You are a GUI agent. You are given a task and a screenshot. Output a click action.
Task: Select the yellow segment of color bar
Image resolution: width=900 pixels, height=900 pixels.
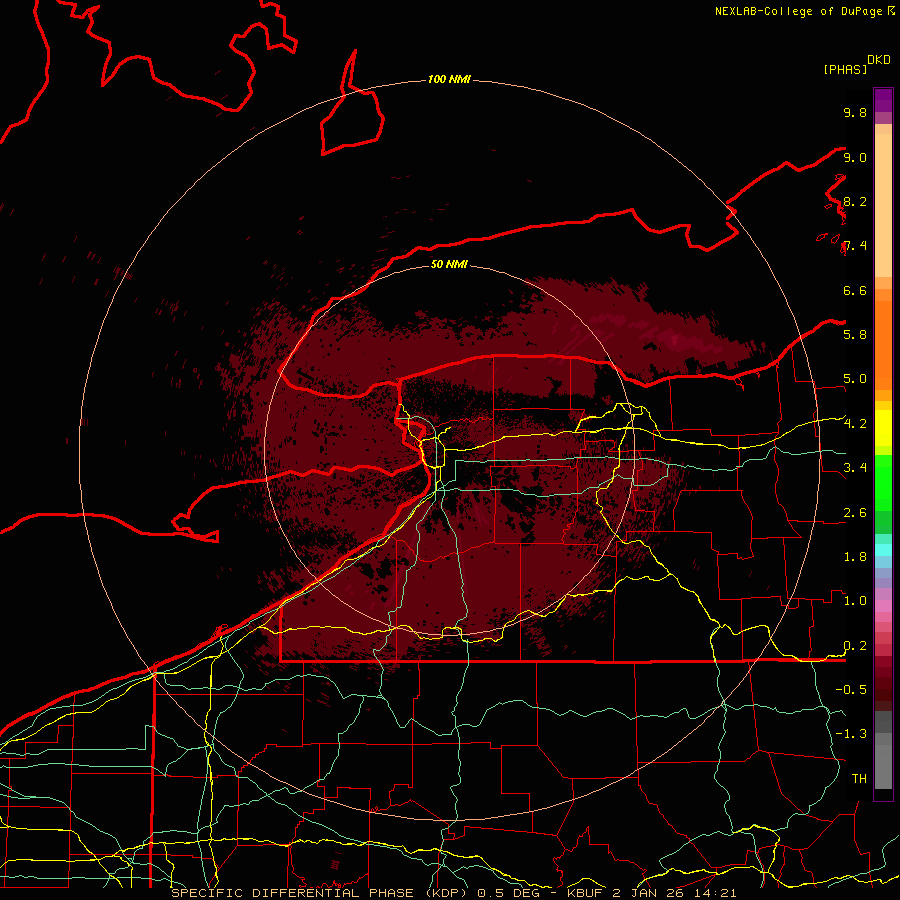coord(883,428)
